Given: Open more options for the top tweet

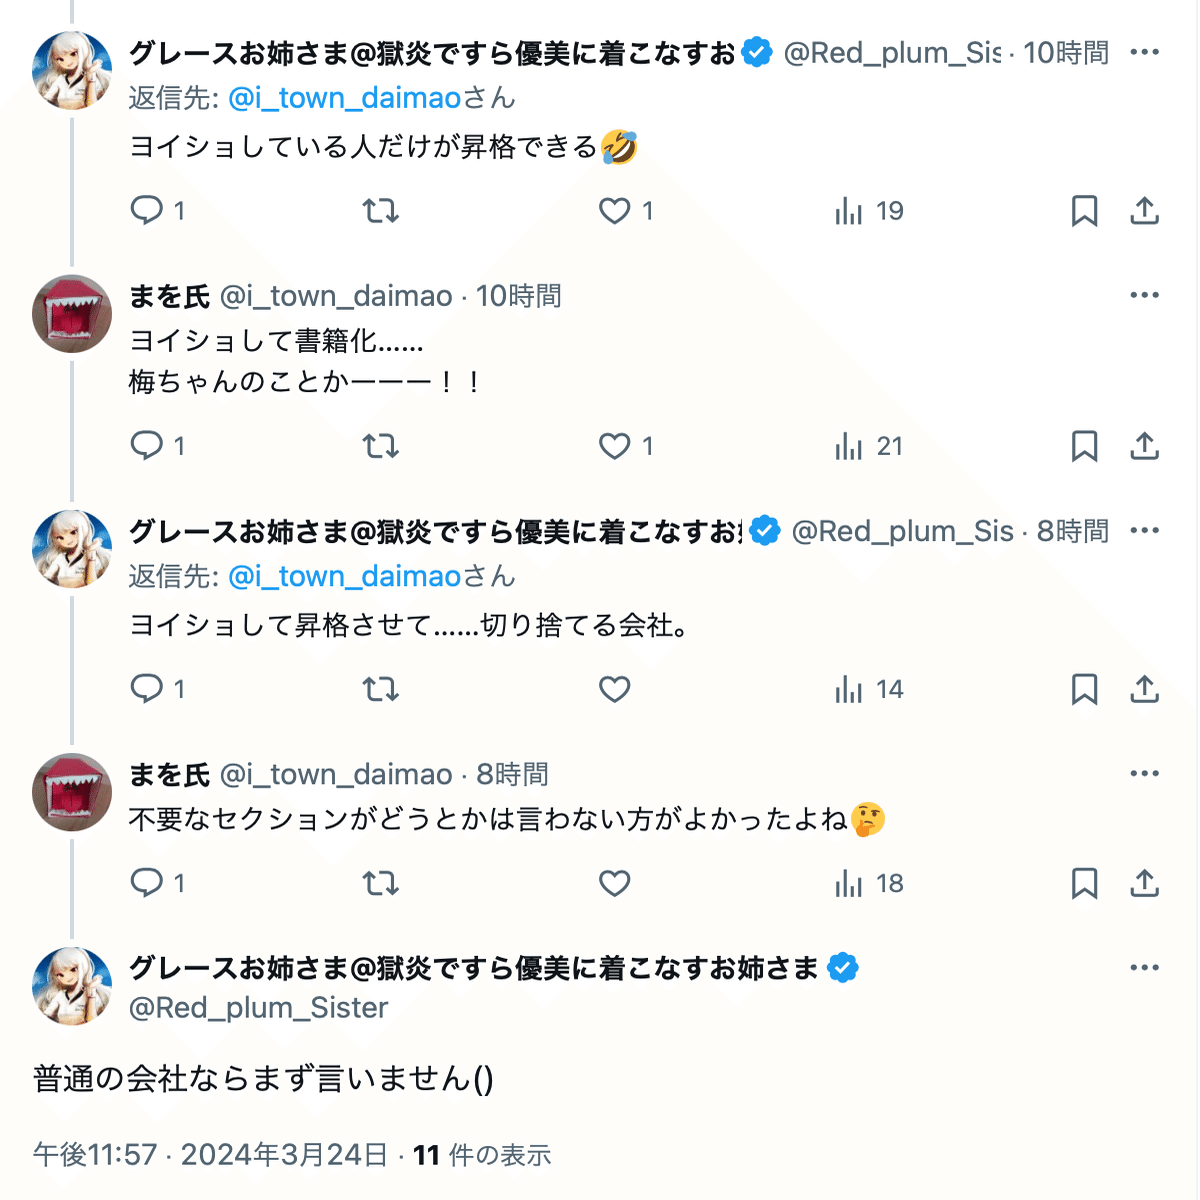Looking at the screenshot, I should [x=1144, y=52].
